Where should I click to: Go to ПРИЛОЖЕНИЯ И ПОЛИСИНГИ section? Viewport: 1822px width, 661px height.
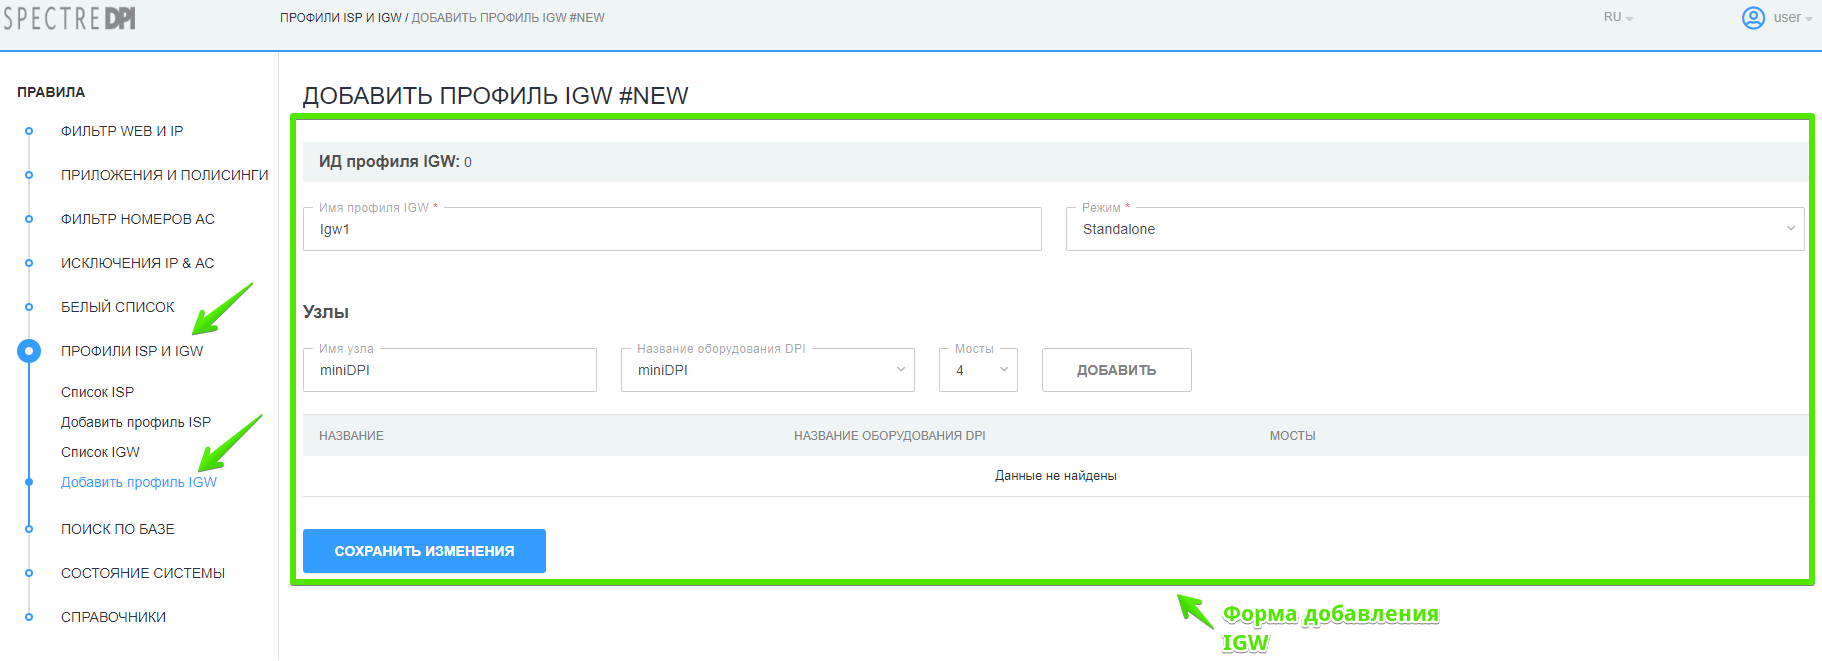[164, 175]
